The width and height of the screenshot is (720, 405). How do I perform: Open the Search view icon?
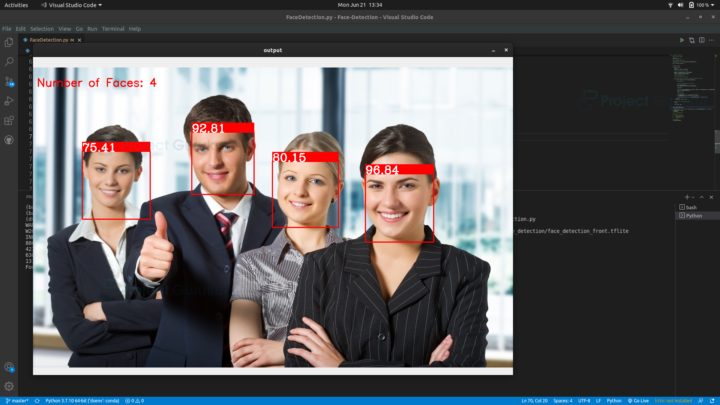tap(9, 62)
